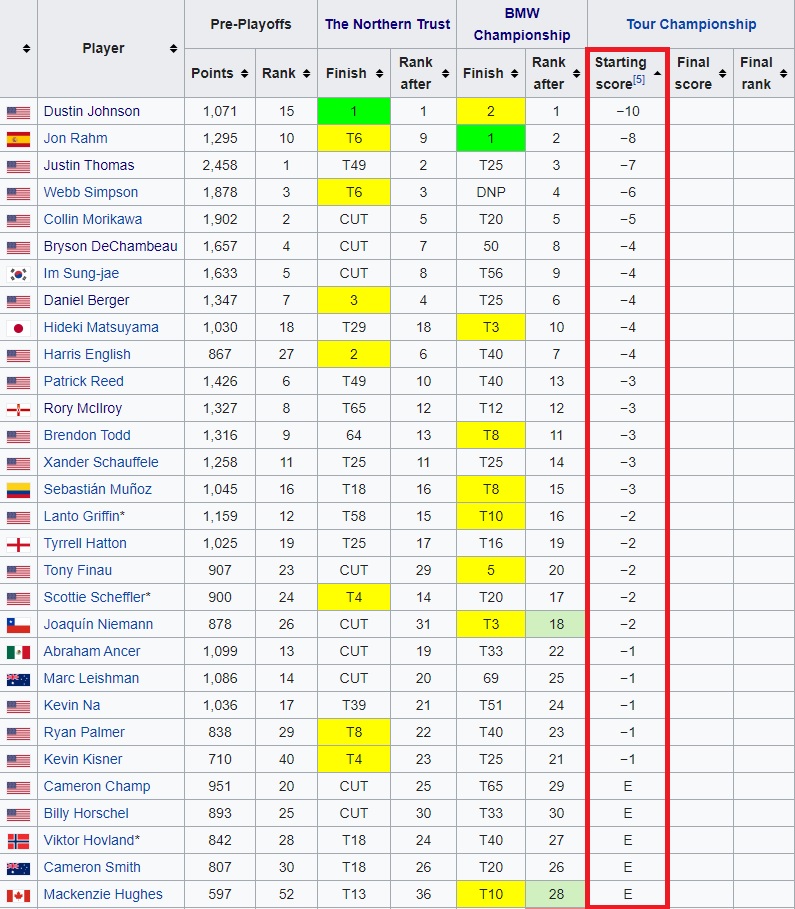Open Patrick Reed player link
Screen dimensions: 795x909
(x=84, y=381)
